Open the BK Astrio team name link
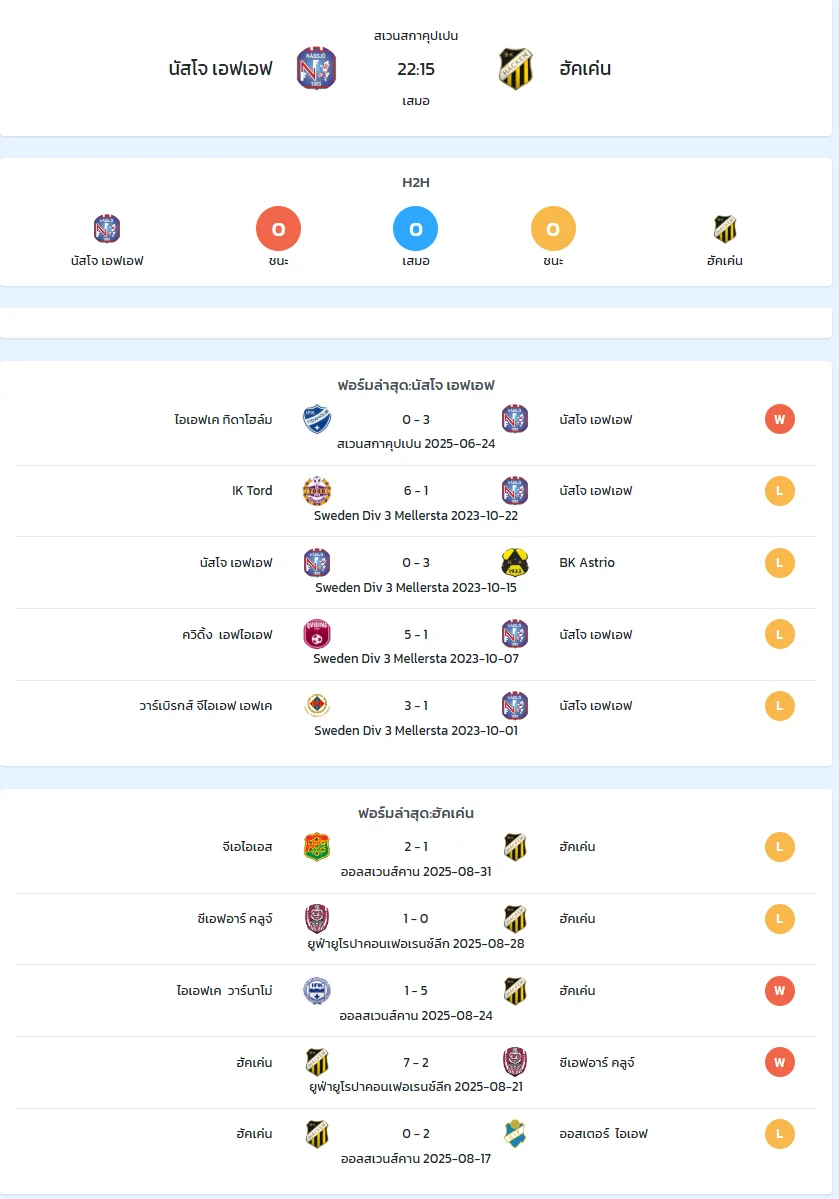Screen dimensions: 839x1199 [587, 563]
